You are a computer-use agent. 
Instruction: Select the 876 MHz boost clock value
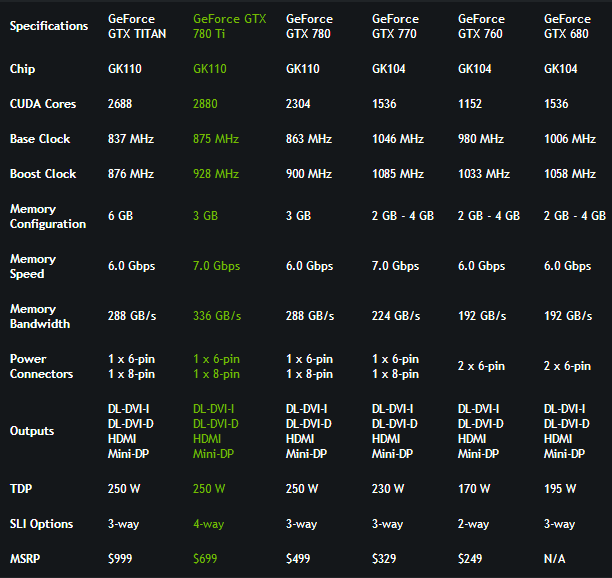point(131,174)
